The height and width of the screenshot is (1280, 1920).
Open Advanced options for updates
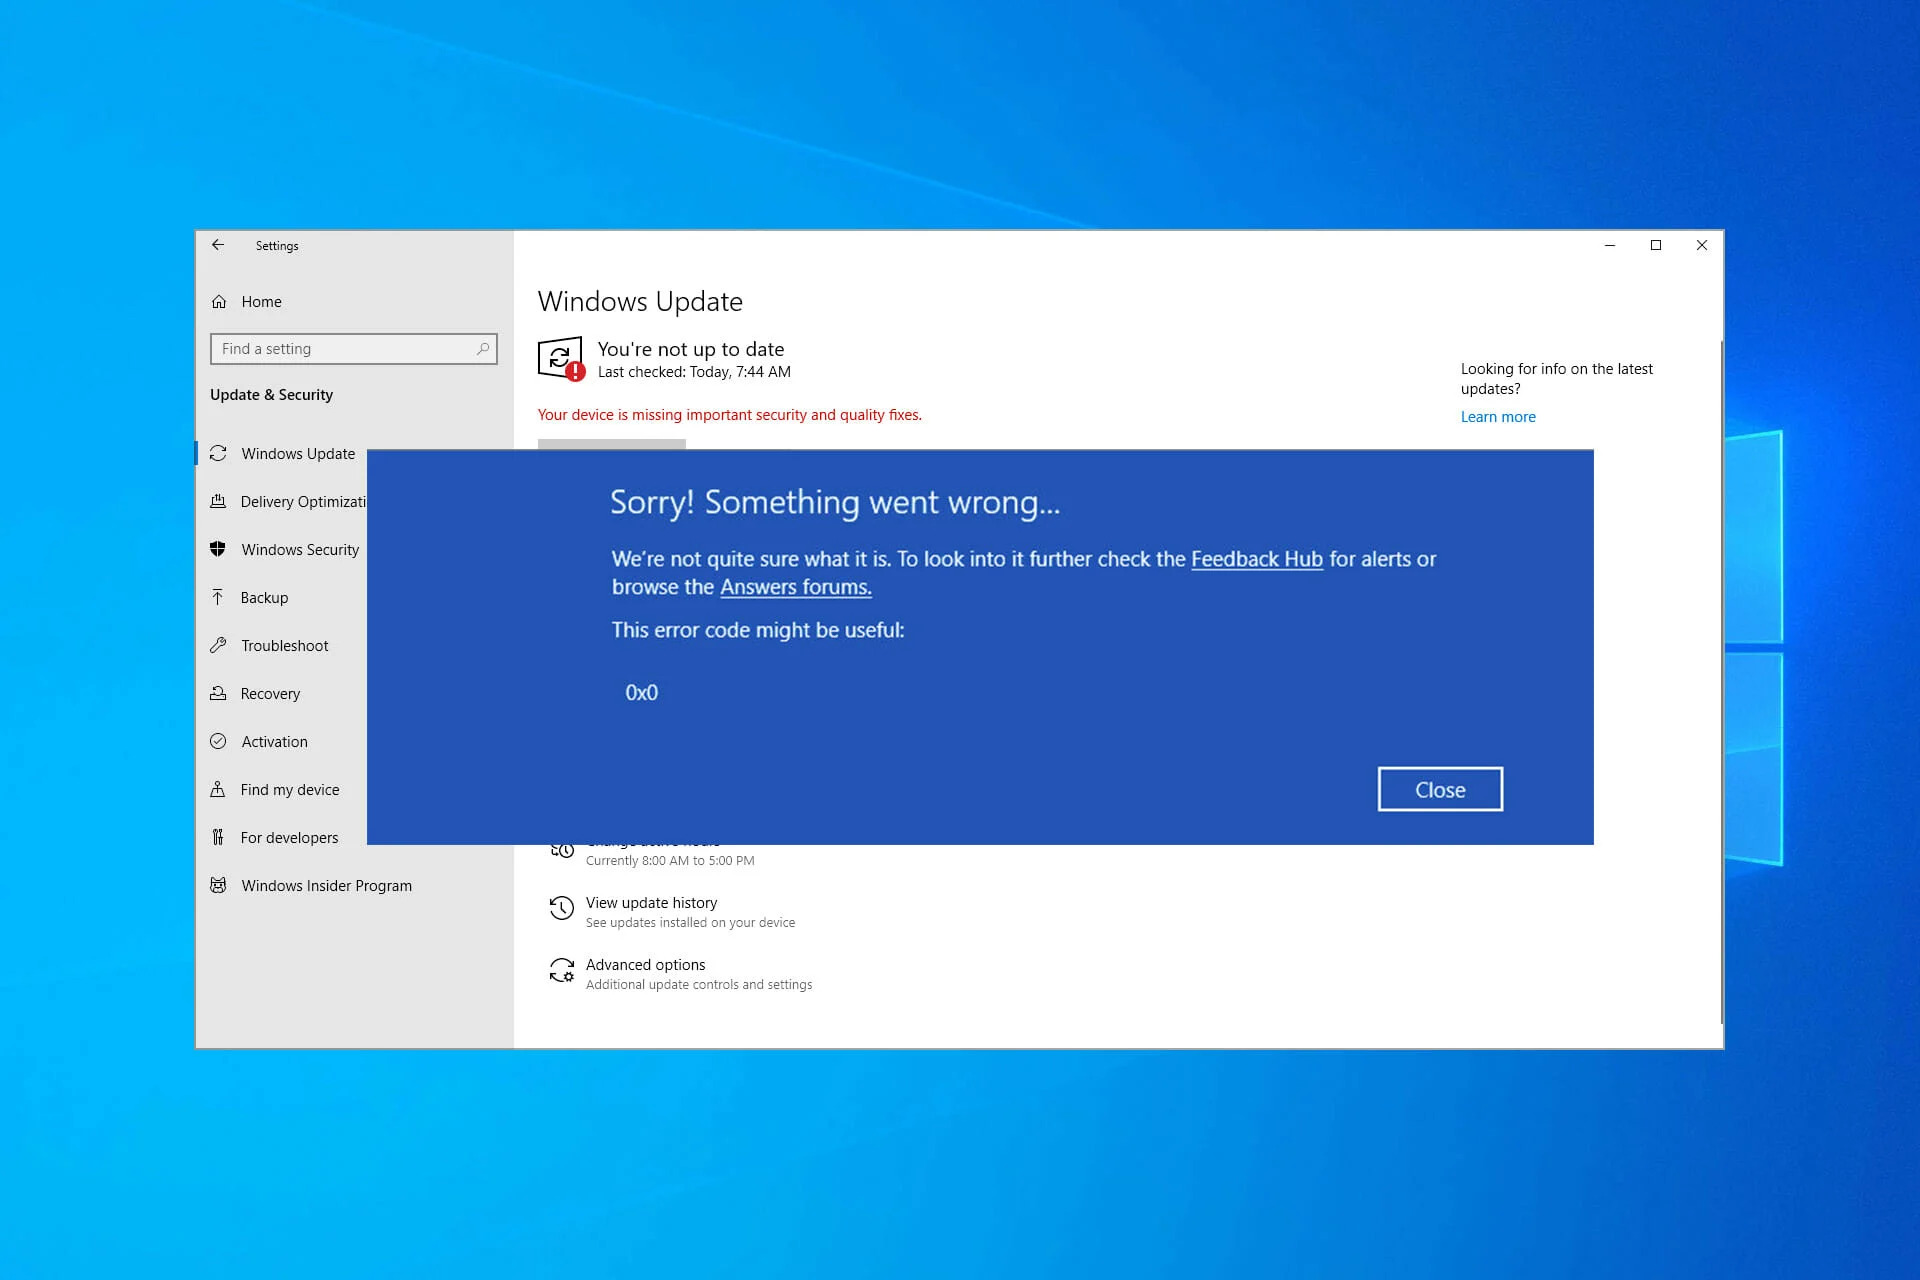click(x=645, y=964)
